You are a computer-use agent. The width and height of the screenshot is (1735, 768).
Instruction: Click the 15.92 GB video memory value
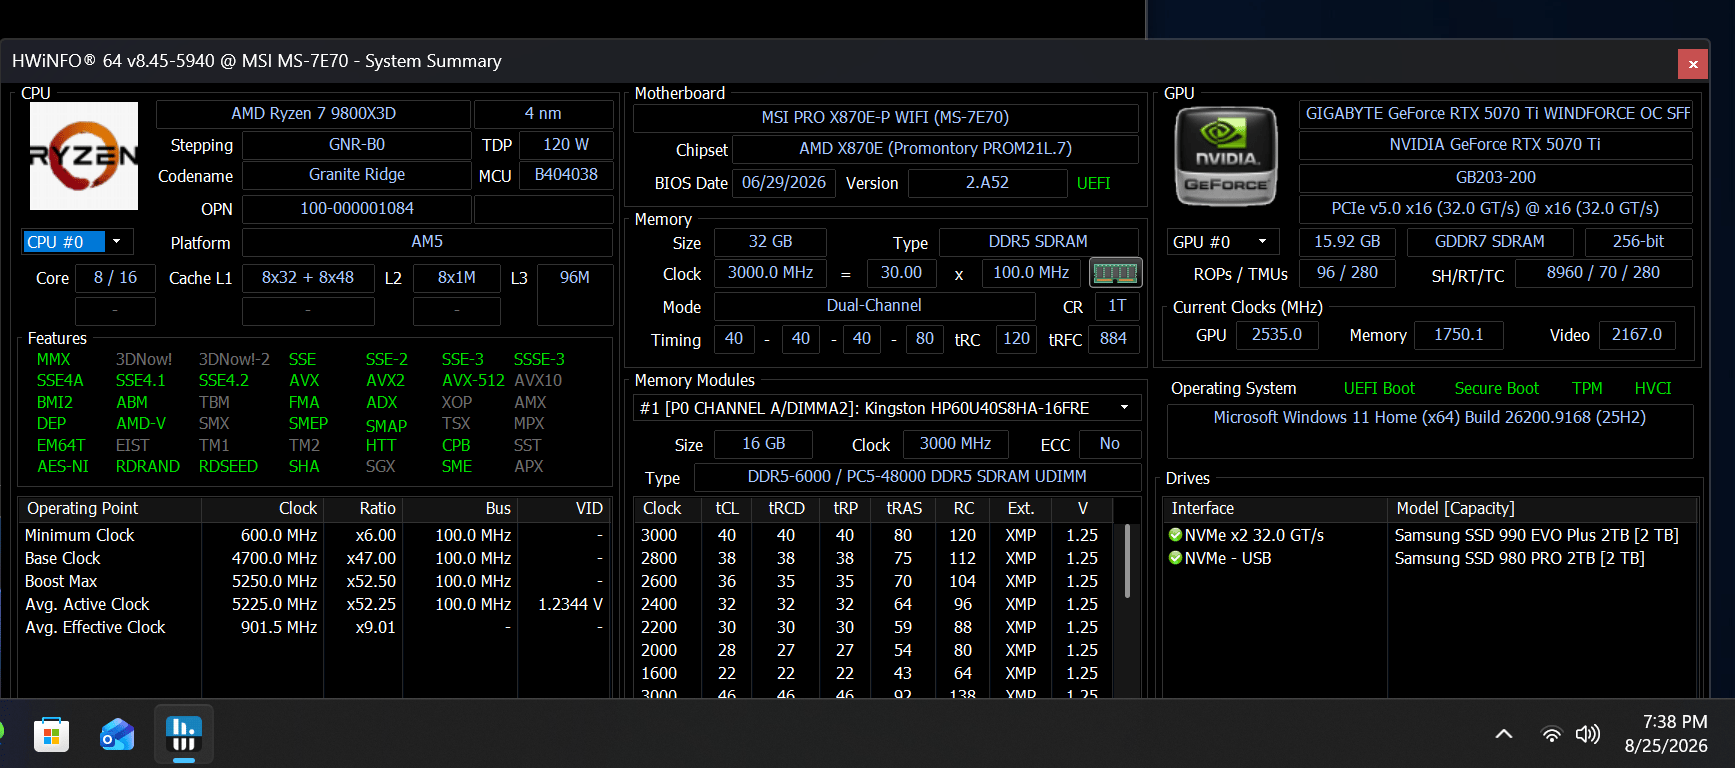point(1347,242)
